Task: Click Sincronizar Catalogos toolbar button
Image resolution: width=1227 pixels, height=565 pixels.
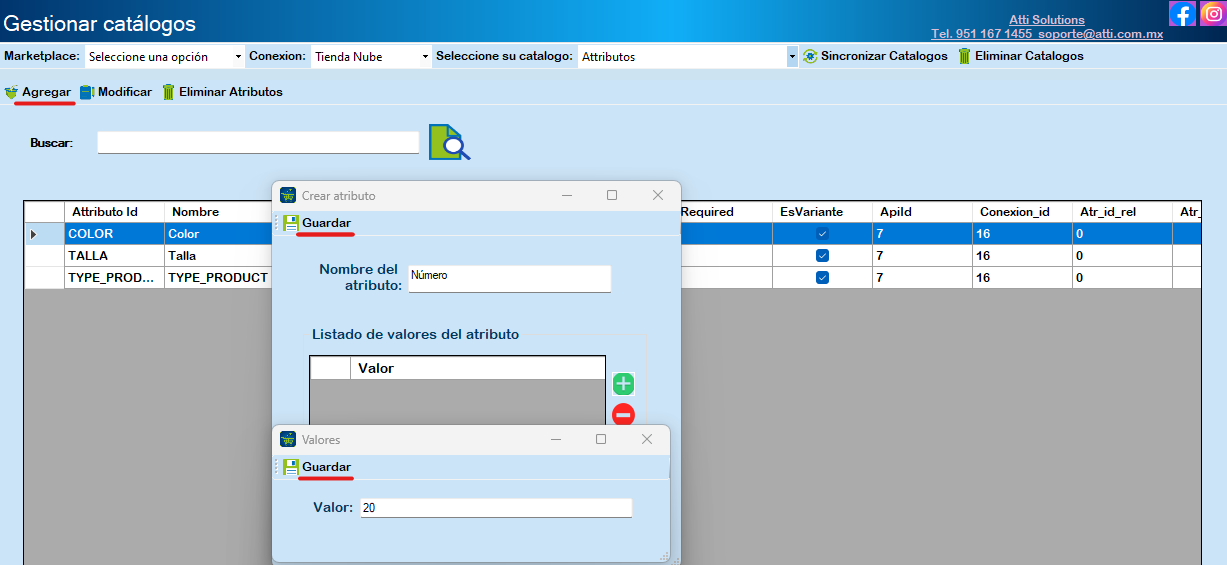Action: point(875,56)
